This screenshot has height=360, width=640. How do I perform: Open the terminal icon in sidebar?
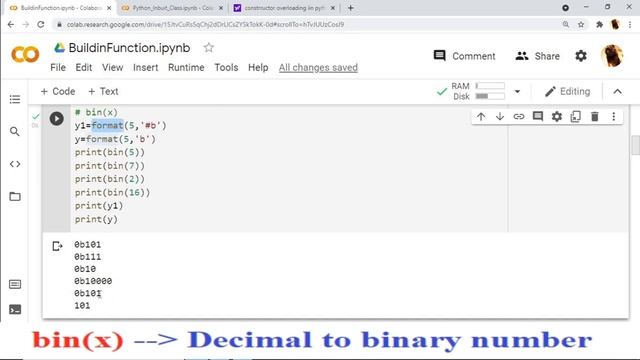pos(15,310)
